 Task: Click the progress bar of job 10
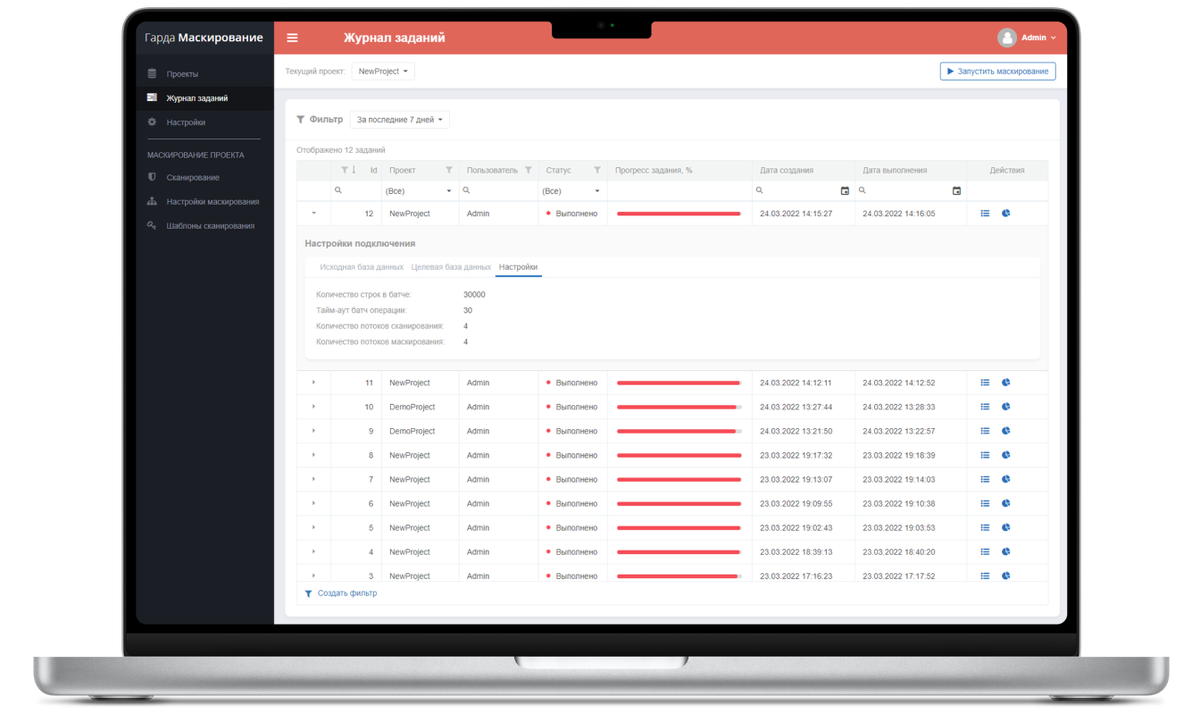point(679,407)
